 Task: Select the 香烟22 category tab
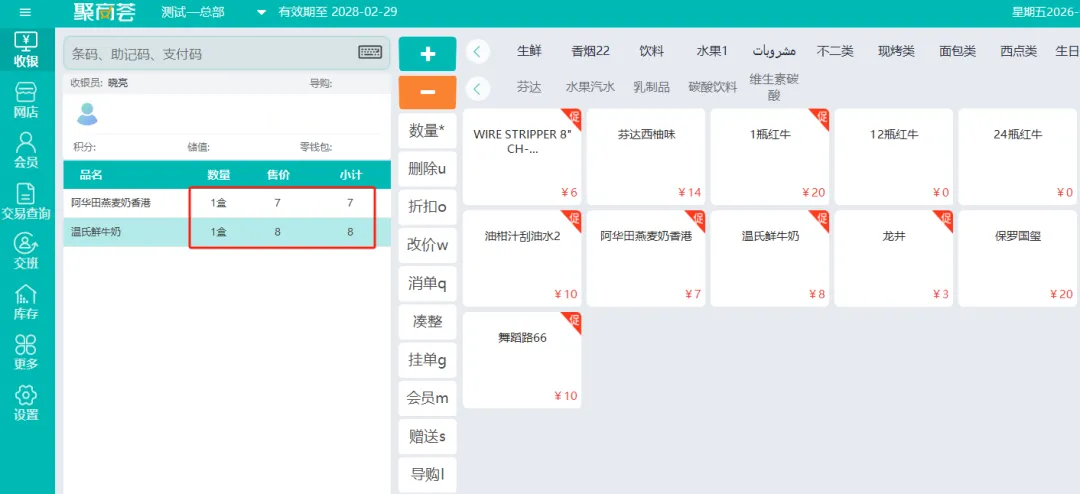(591, 51)
